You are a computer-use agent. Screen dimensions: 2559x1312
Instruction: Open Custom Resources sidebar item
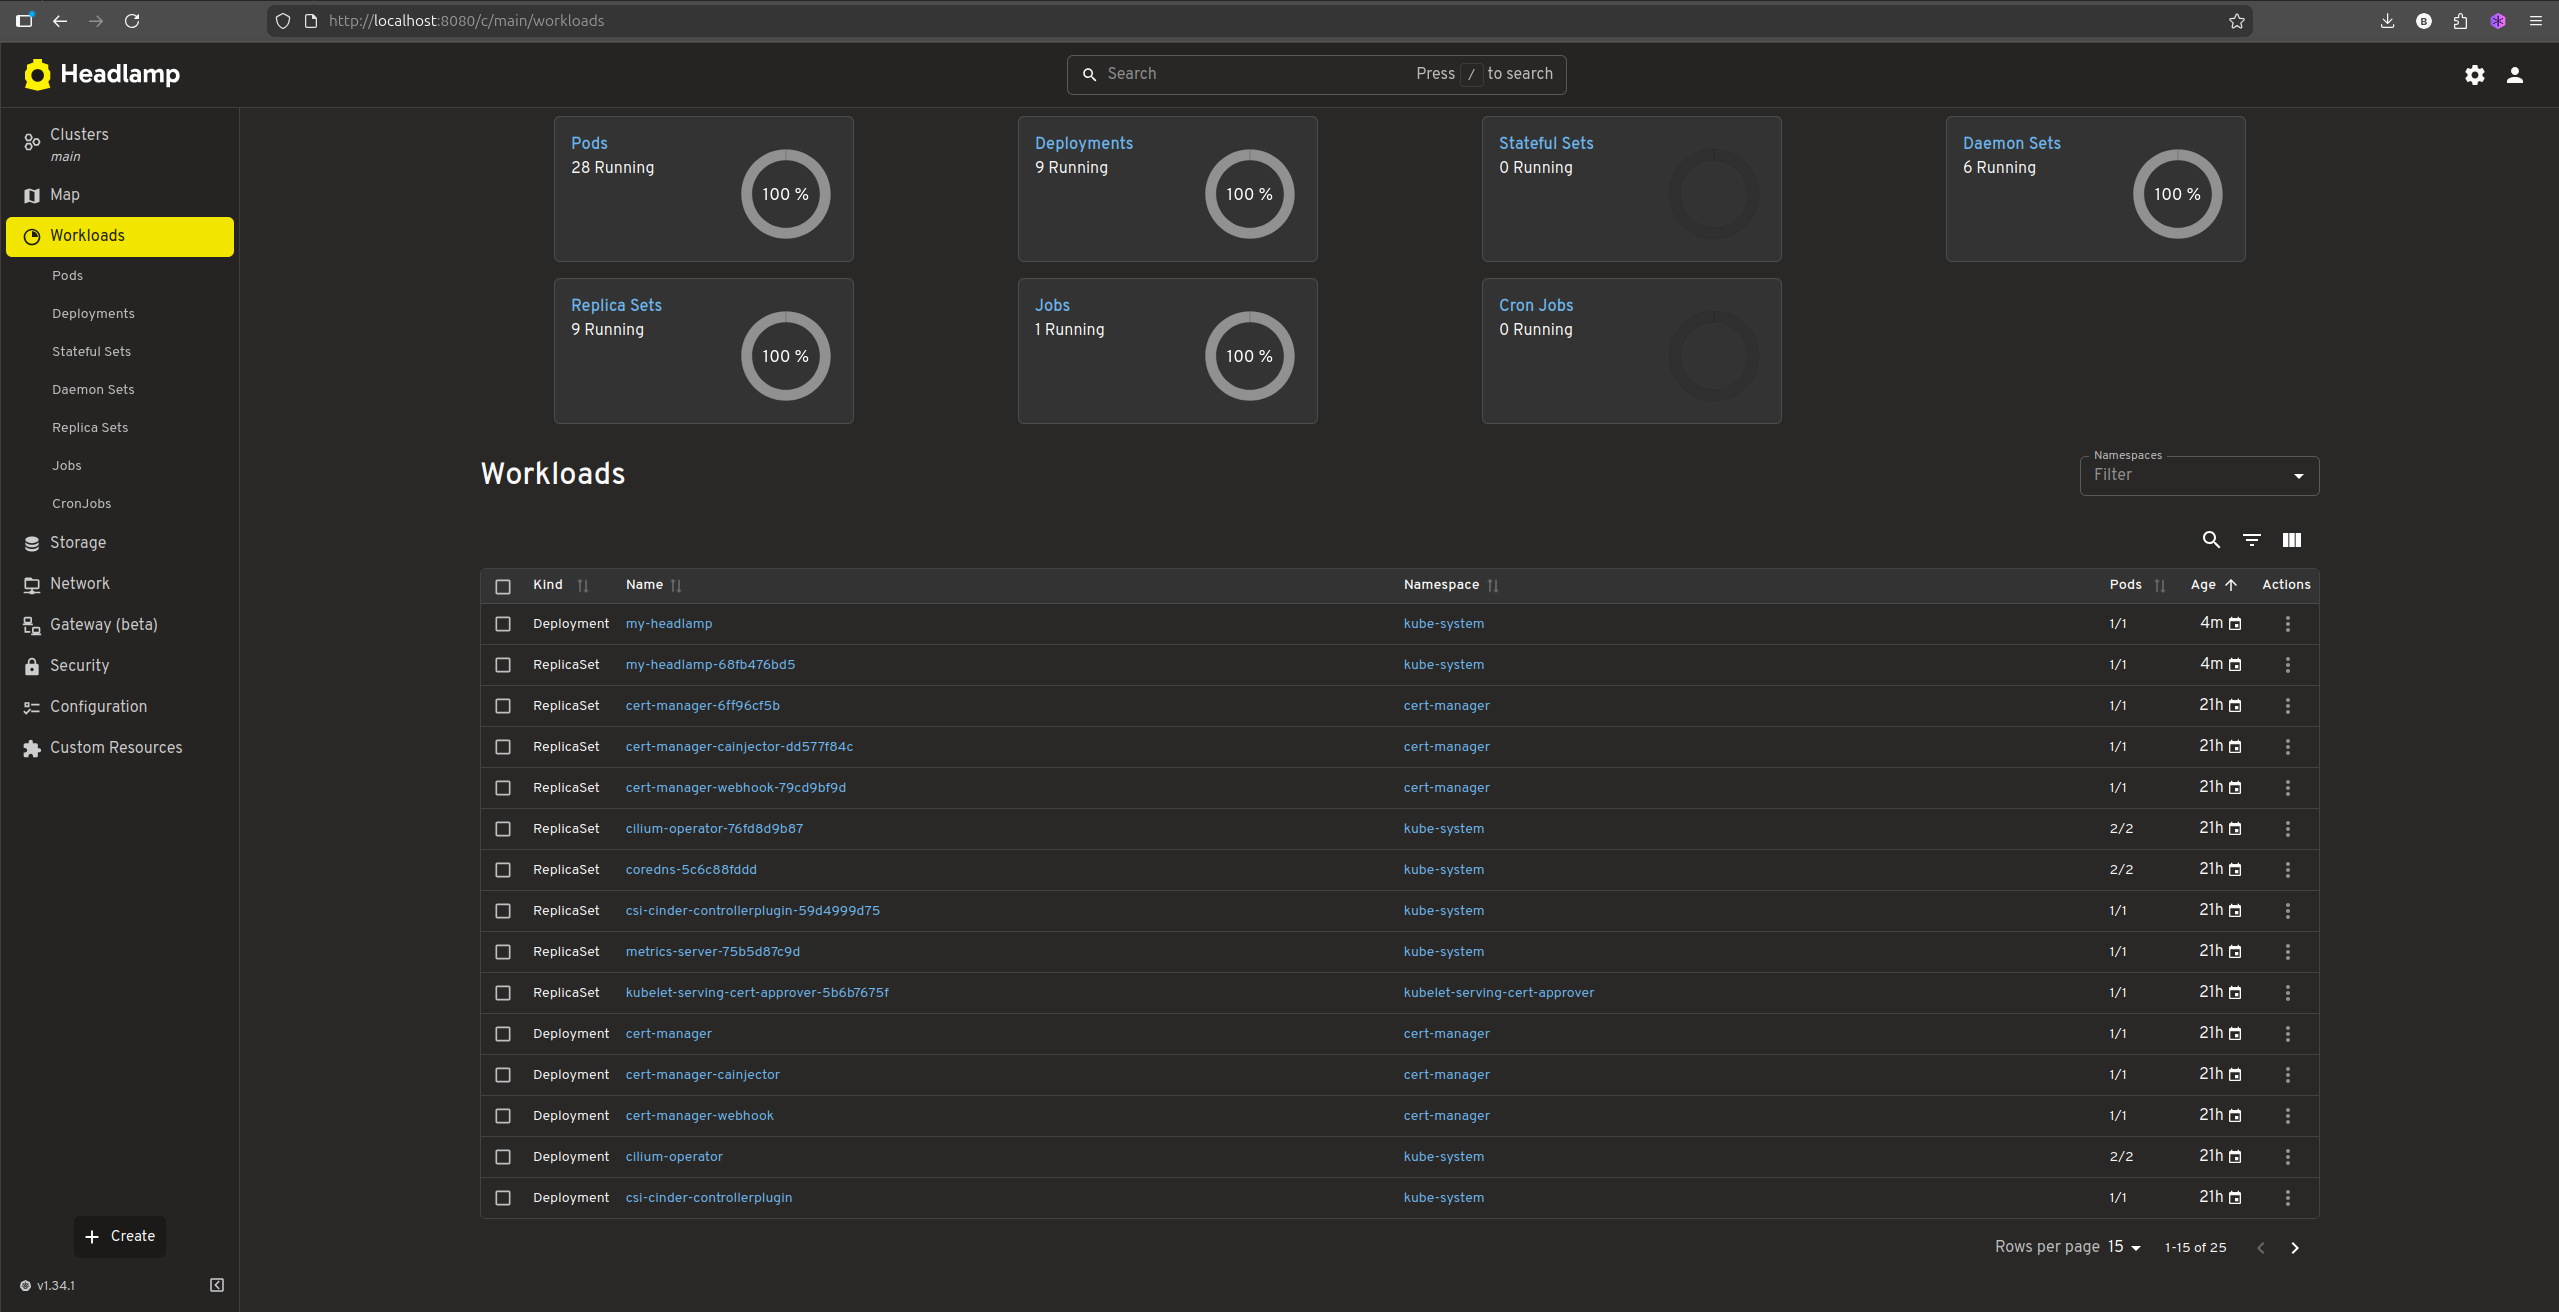(x=116, y=748)
